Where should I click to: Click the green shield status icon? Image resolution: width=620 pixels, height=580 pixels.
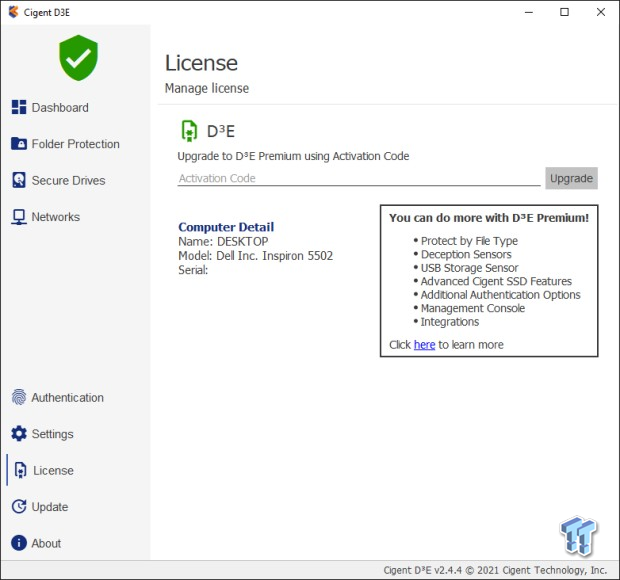78,58
